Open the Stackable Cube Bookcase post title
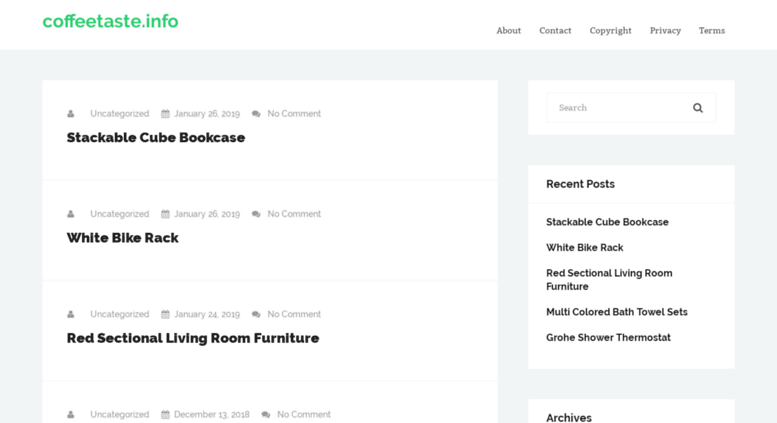 156,138
